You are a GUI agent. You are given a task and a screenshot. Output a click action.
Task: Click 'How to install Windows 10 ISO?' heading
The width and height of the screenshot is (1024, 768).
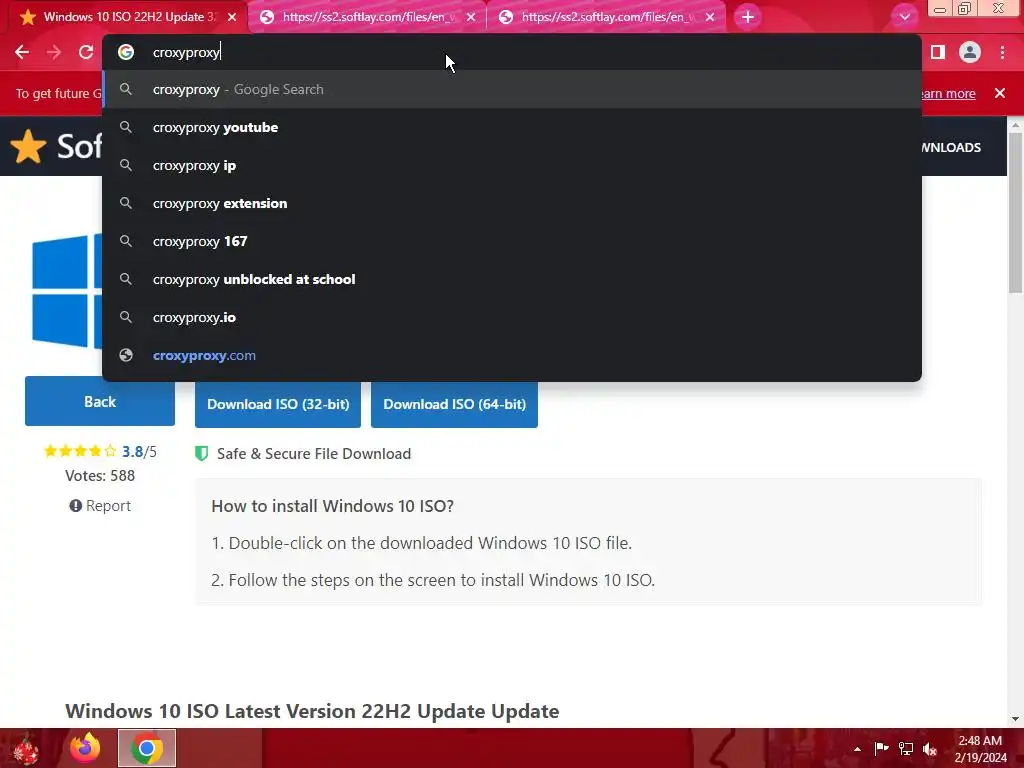pyautogui.click(x=332, y=506)
